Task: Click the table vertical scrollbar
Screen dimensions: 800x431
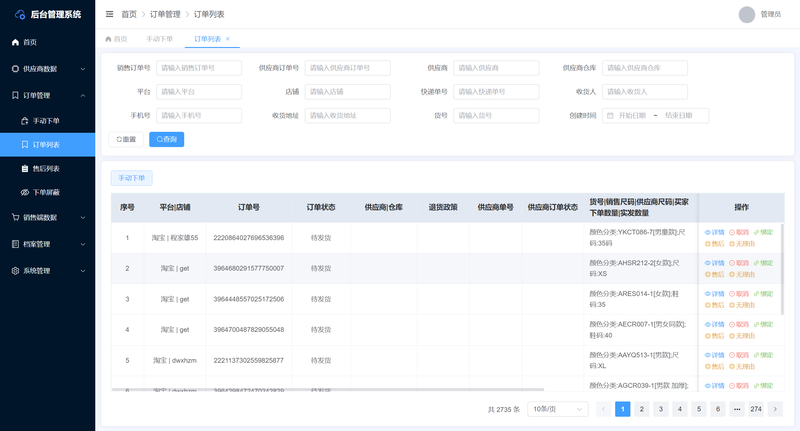Action: pyautogui.click(x=782, y=269)
